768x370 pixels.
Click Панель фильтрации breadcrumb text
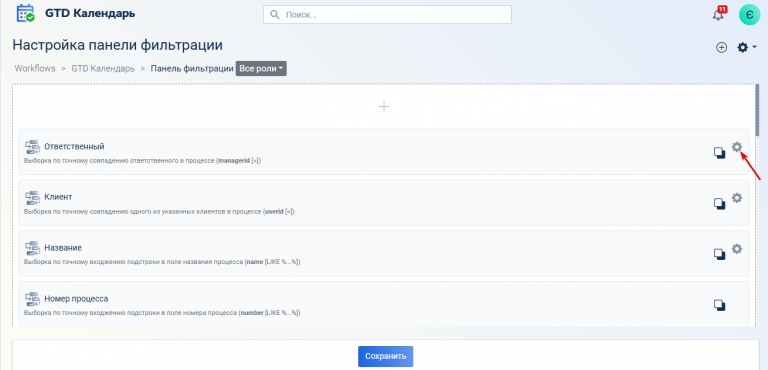(192, 69)
